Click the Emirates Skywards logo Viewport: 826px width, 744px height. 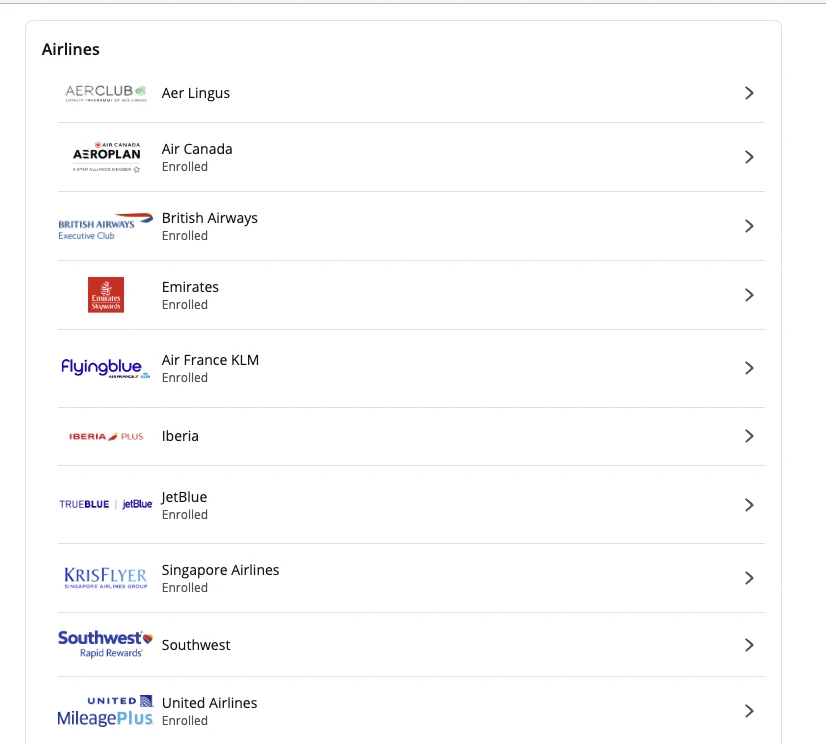pos(105,294)
